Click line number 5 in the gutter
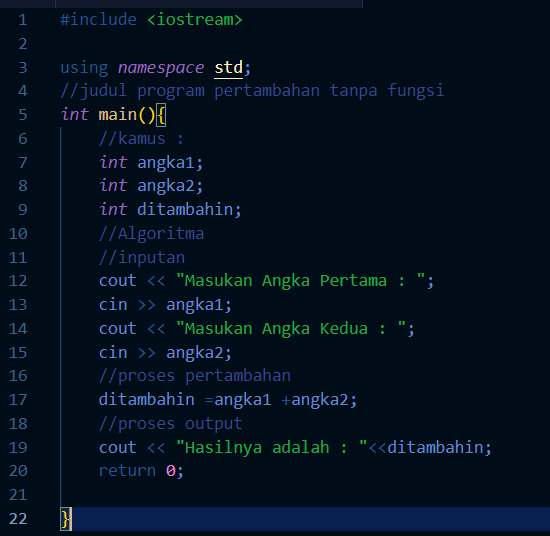 [x=23, y=115]
